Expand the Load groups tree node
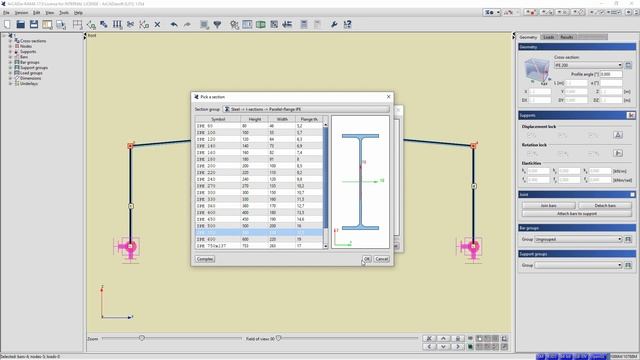 tap(10, 73)
